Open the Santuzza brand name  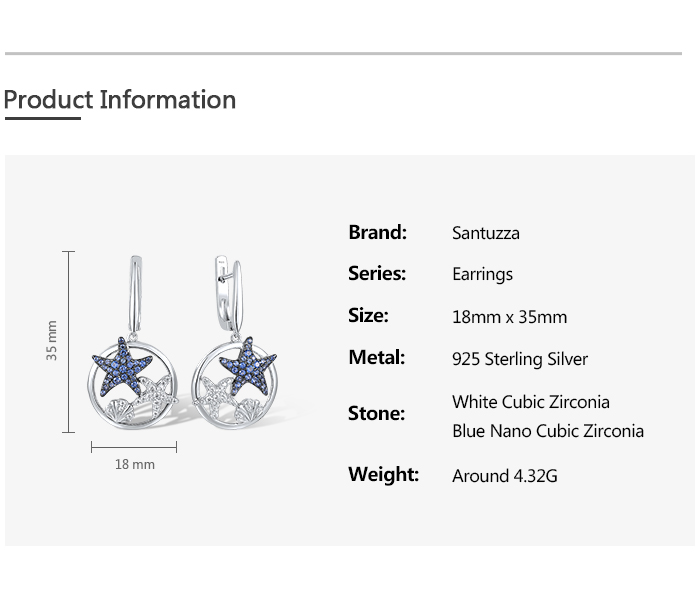pyautogui.click(x=485, y=233)
